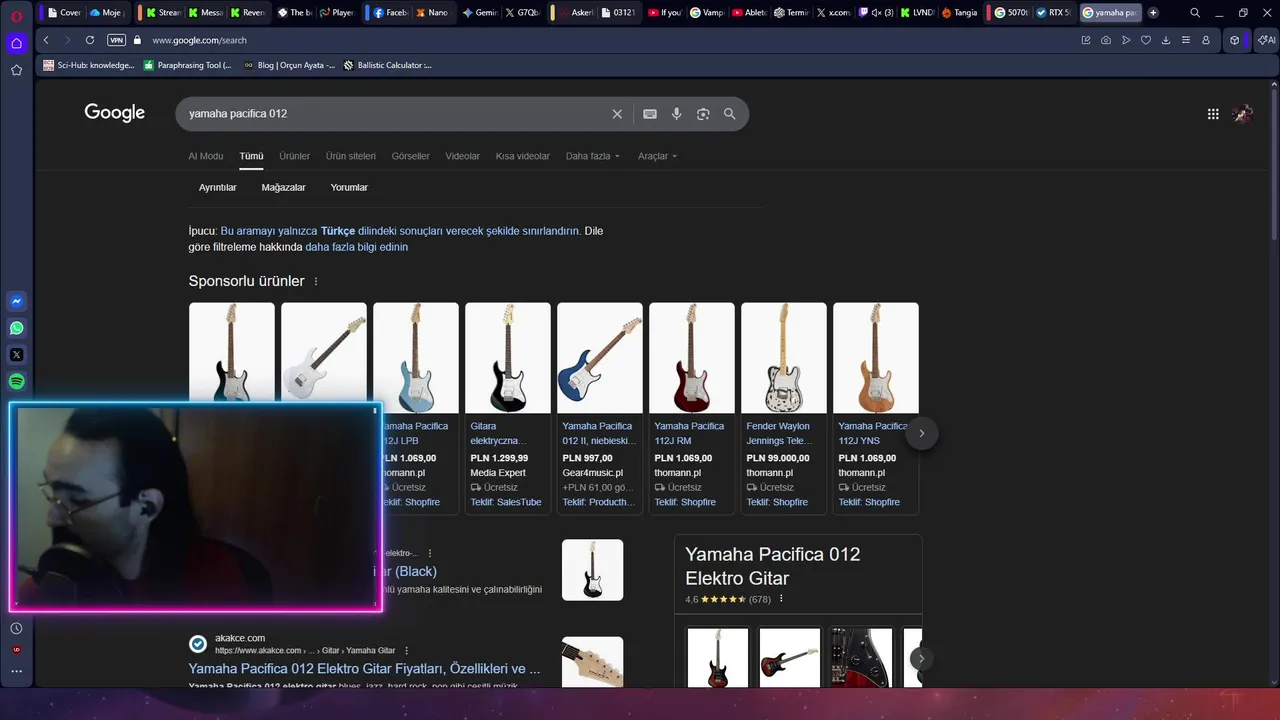This screenshot has width=1280, height=720.
Task: Expand 'Araçlar' tools dropdown
Action: point(658,156)
